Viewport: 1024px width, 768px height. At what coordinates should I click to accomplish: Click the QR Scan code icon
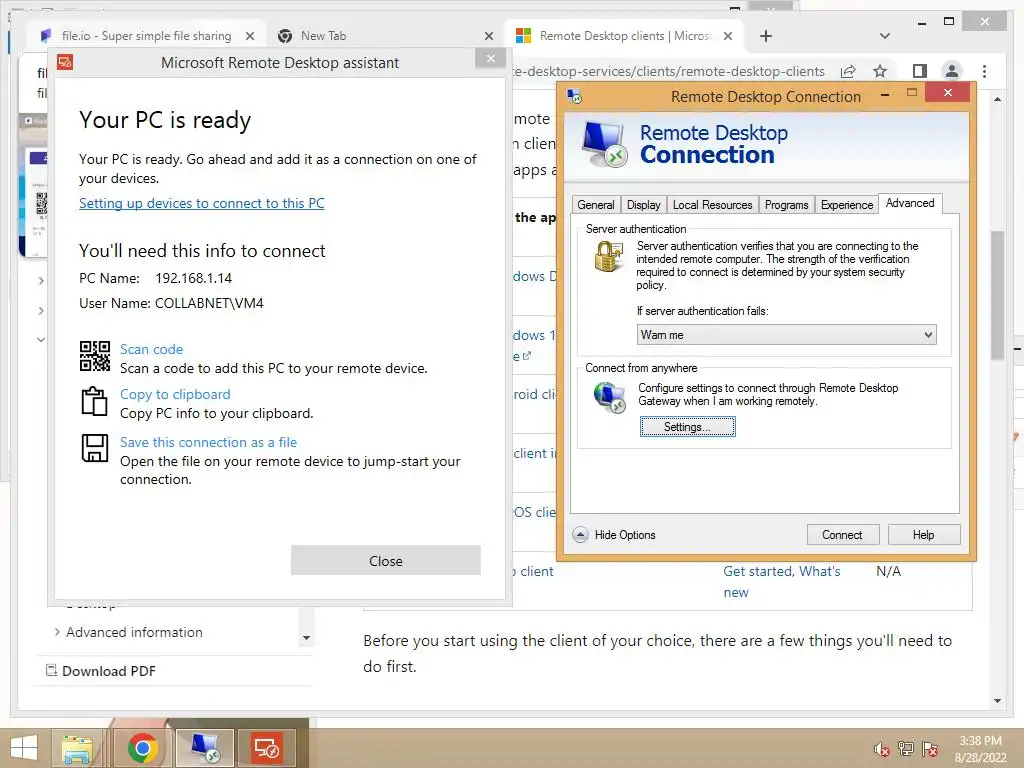95,356
